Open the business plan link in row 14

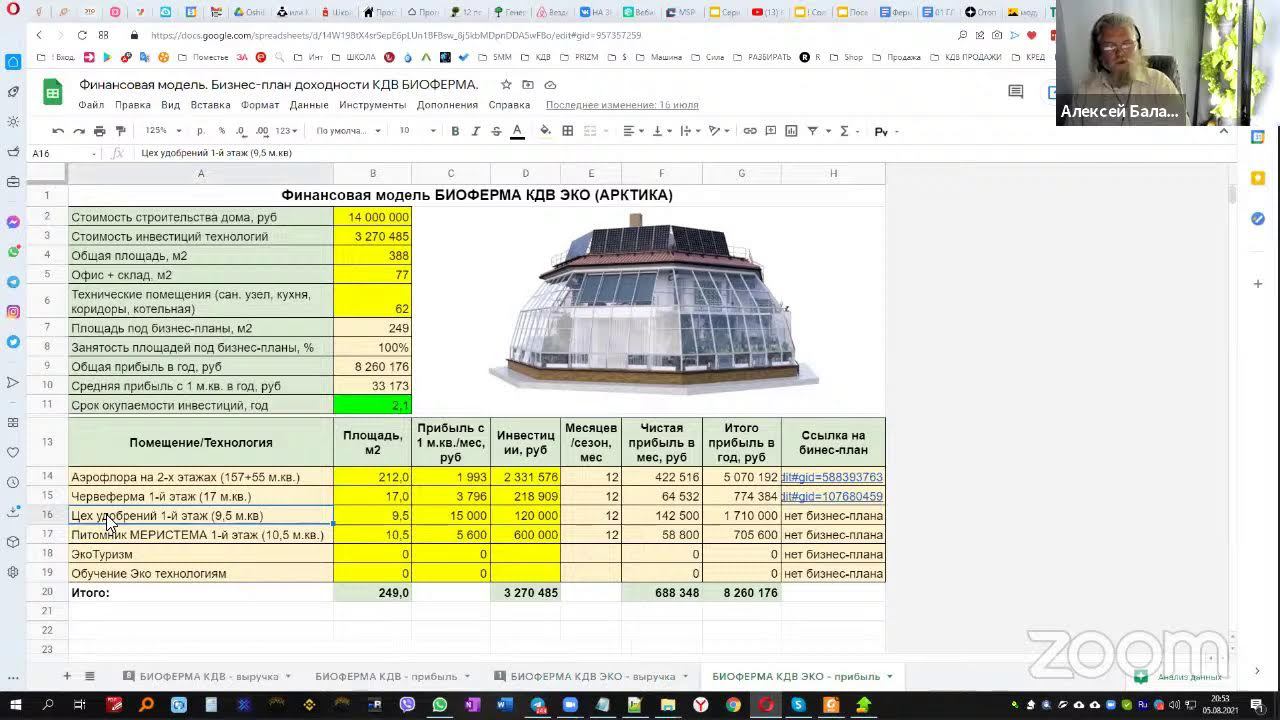tap(832, 477)
